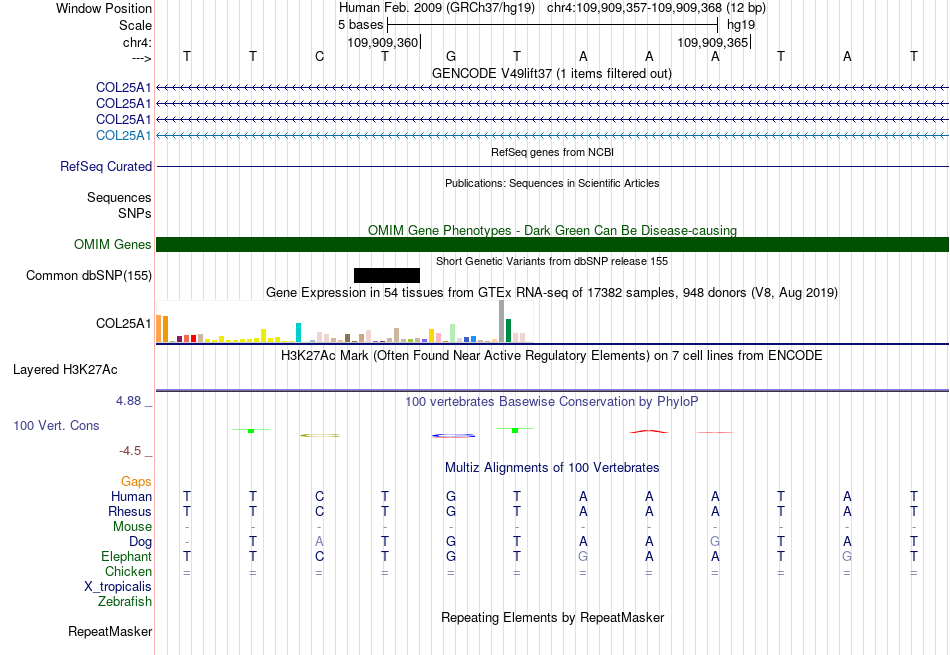Click the SNPs track label
The height and width of the screenshot is (655, 950).
pyautogui.click(x=135, y=213)
